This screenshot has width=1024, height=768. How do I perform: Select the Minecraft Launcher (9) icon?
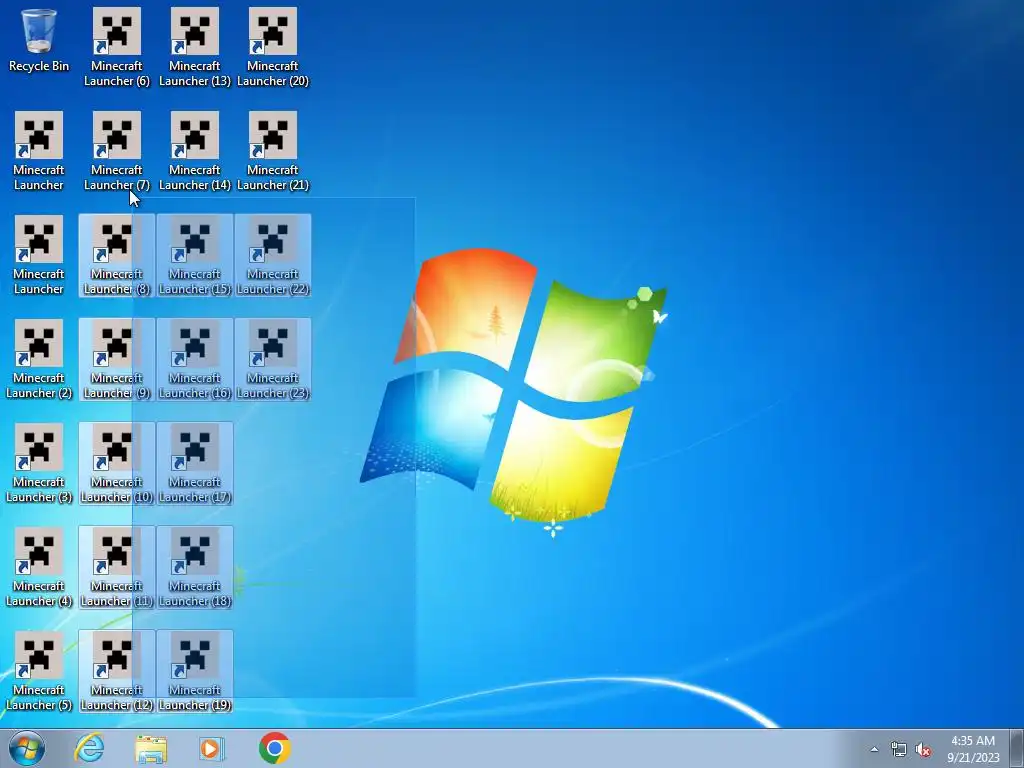(117, 360)
